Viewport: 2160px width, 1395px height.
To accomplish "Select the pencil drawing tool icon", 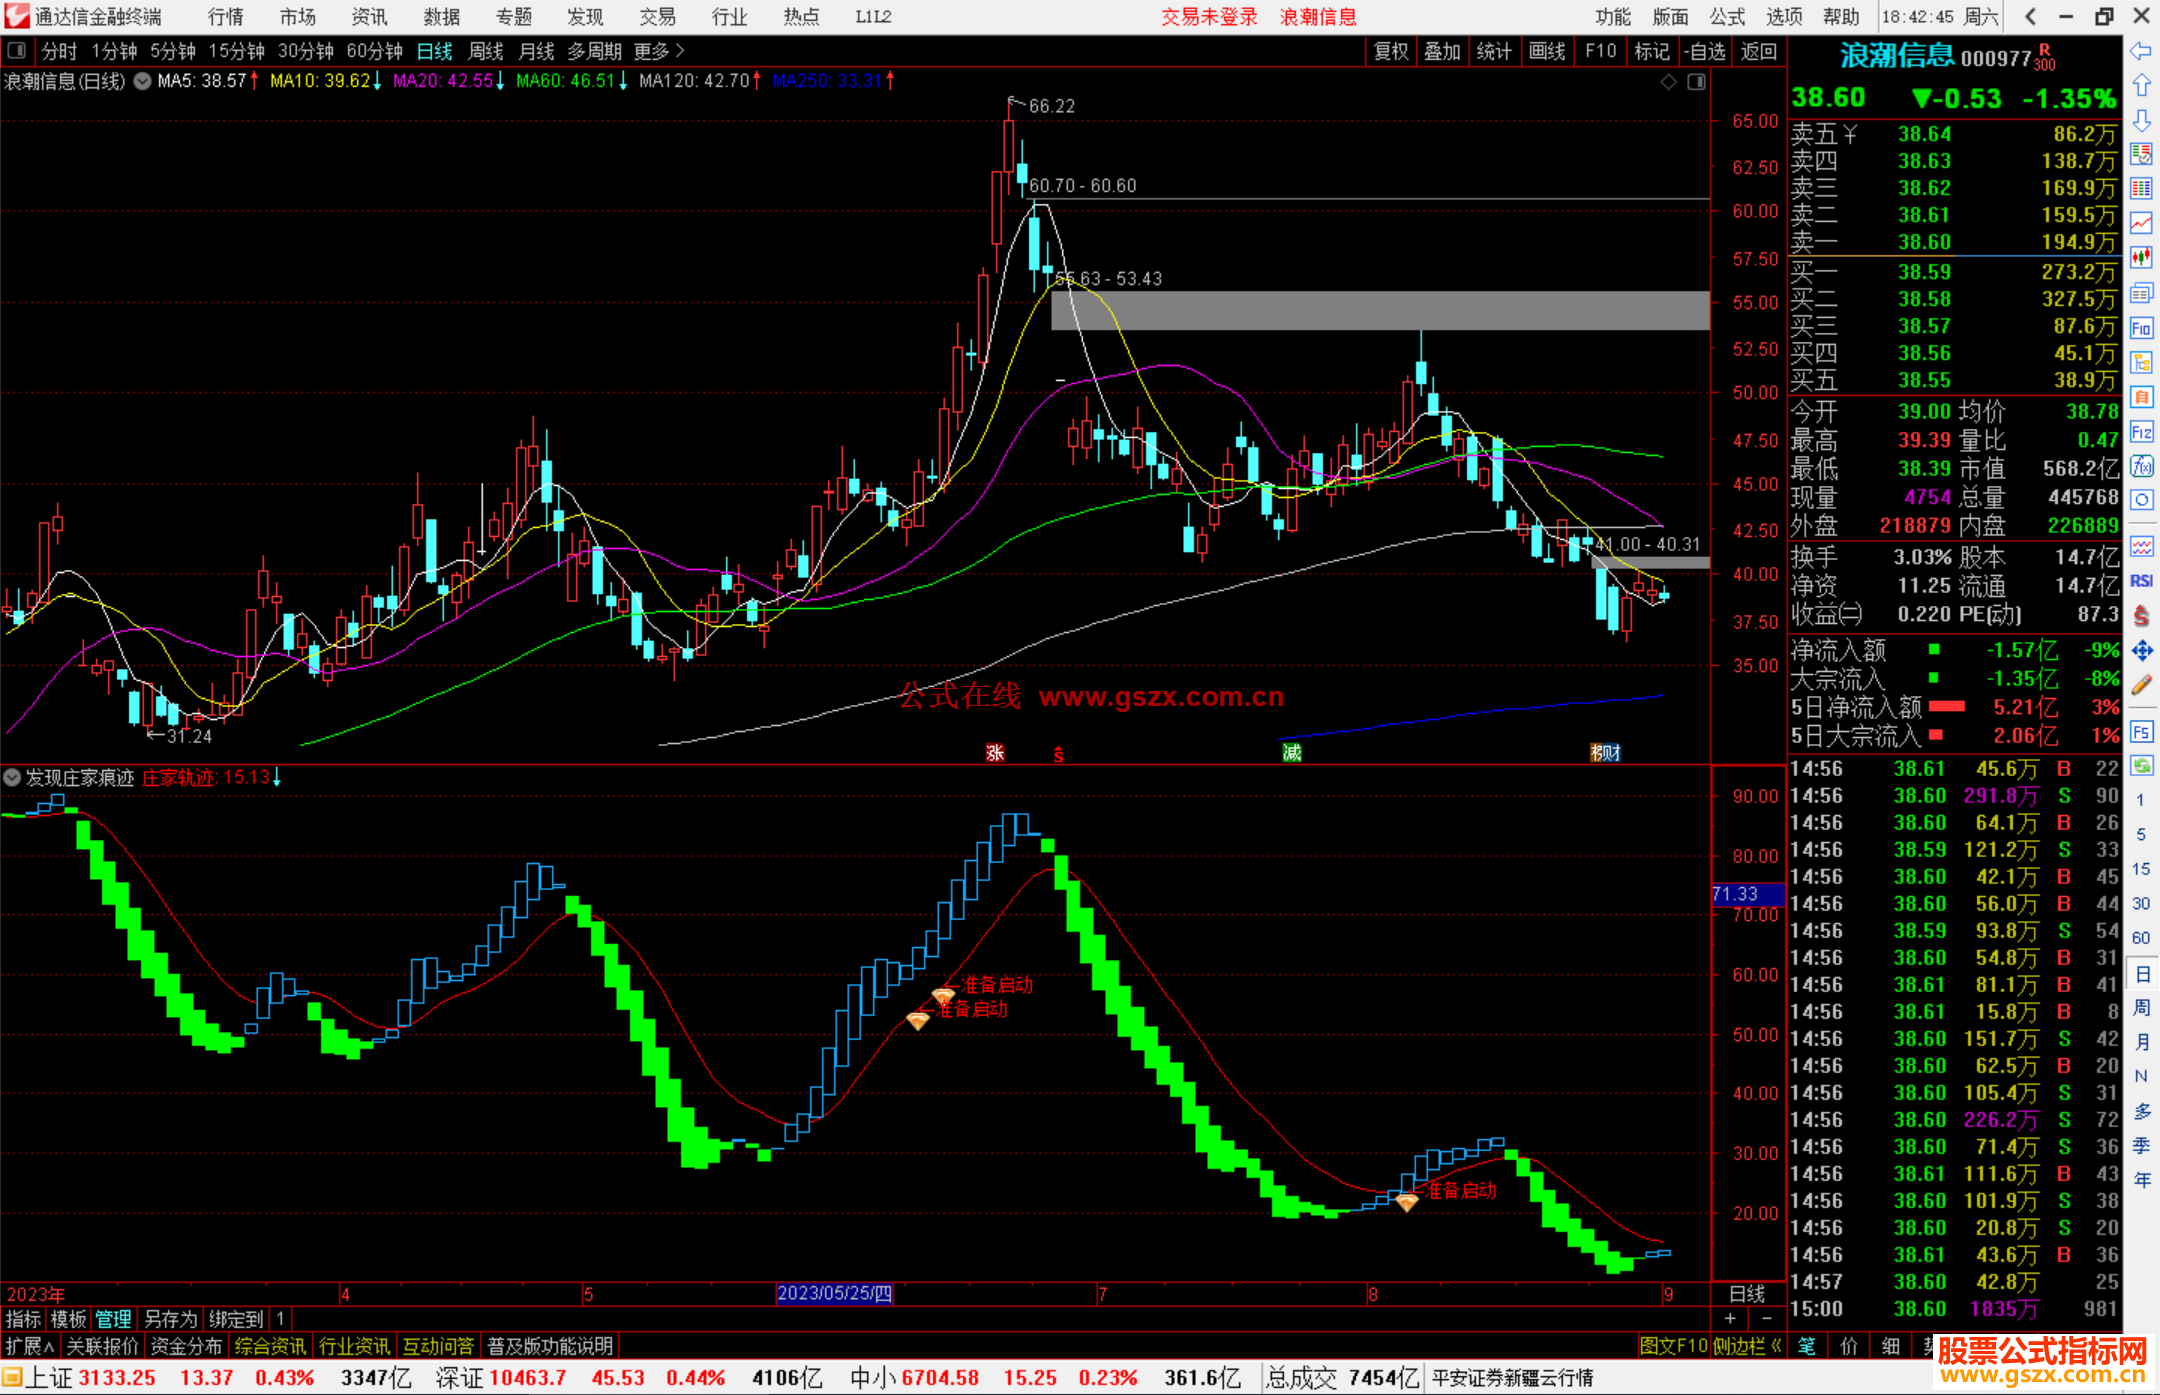I will click(x=2141, y=685).
